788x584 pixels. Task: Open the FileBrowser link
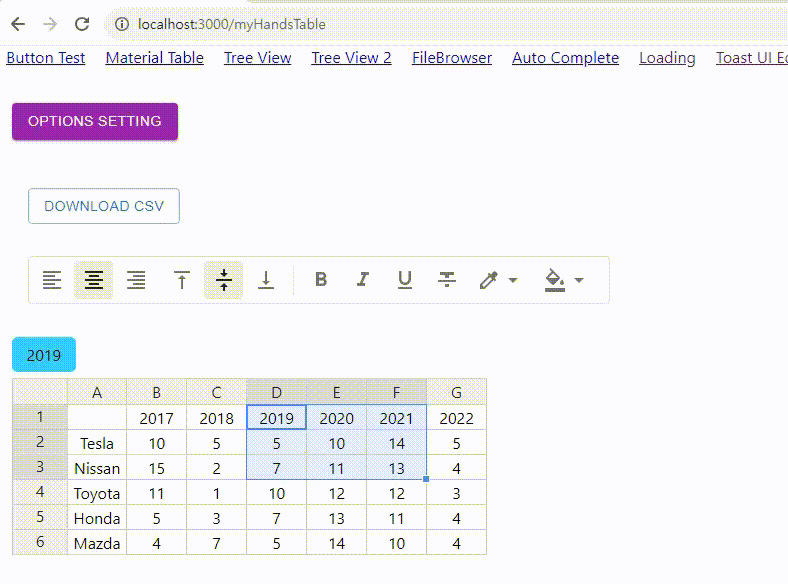click(x=452, y=58)
